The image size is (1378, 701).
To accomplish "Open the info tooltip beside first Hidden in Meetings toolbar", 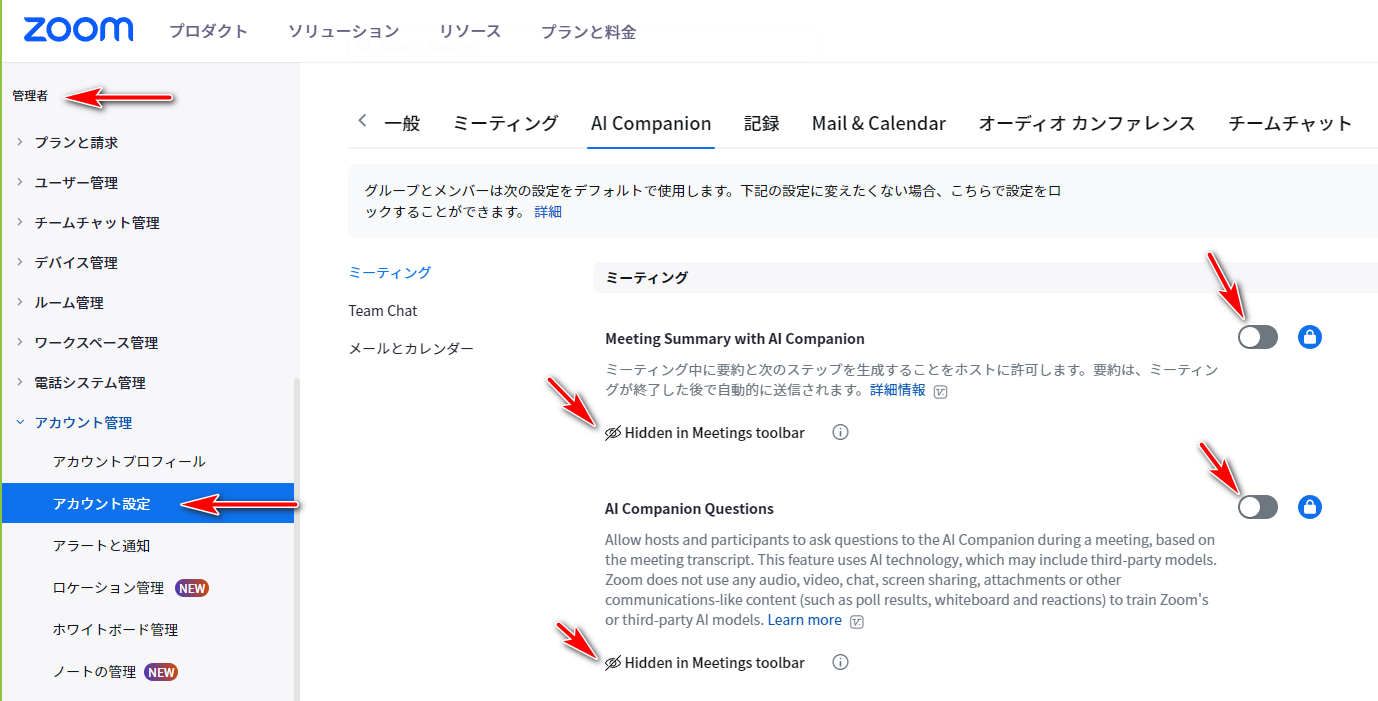I will pos(840,432).
